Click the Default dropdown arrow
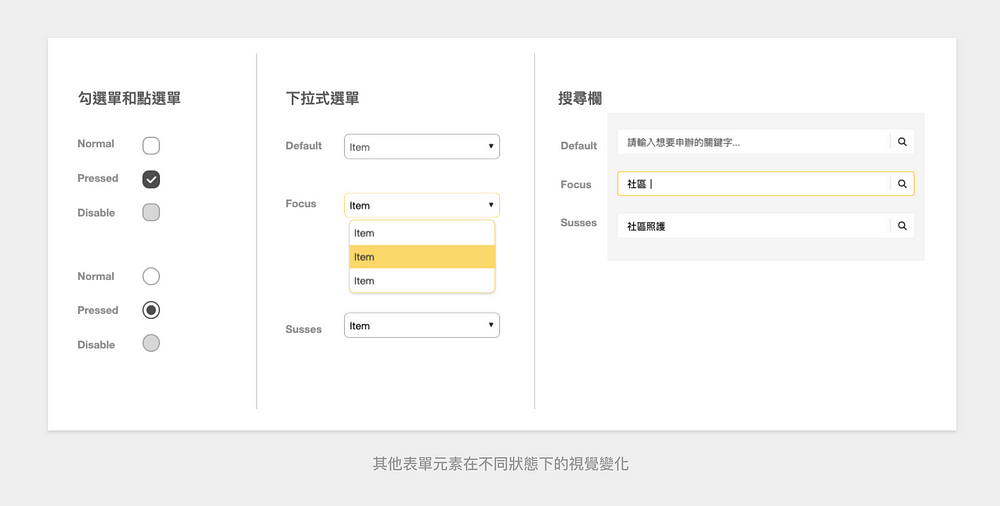Screen dimensions: 1000x506 tap(491, 146)
